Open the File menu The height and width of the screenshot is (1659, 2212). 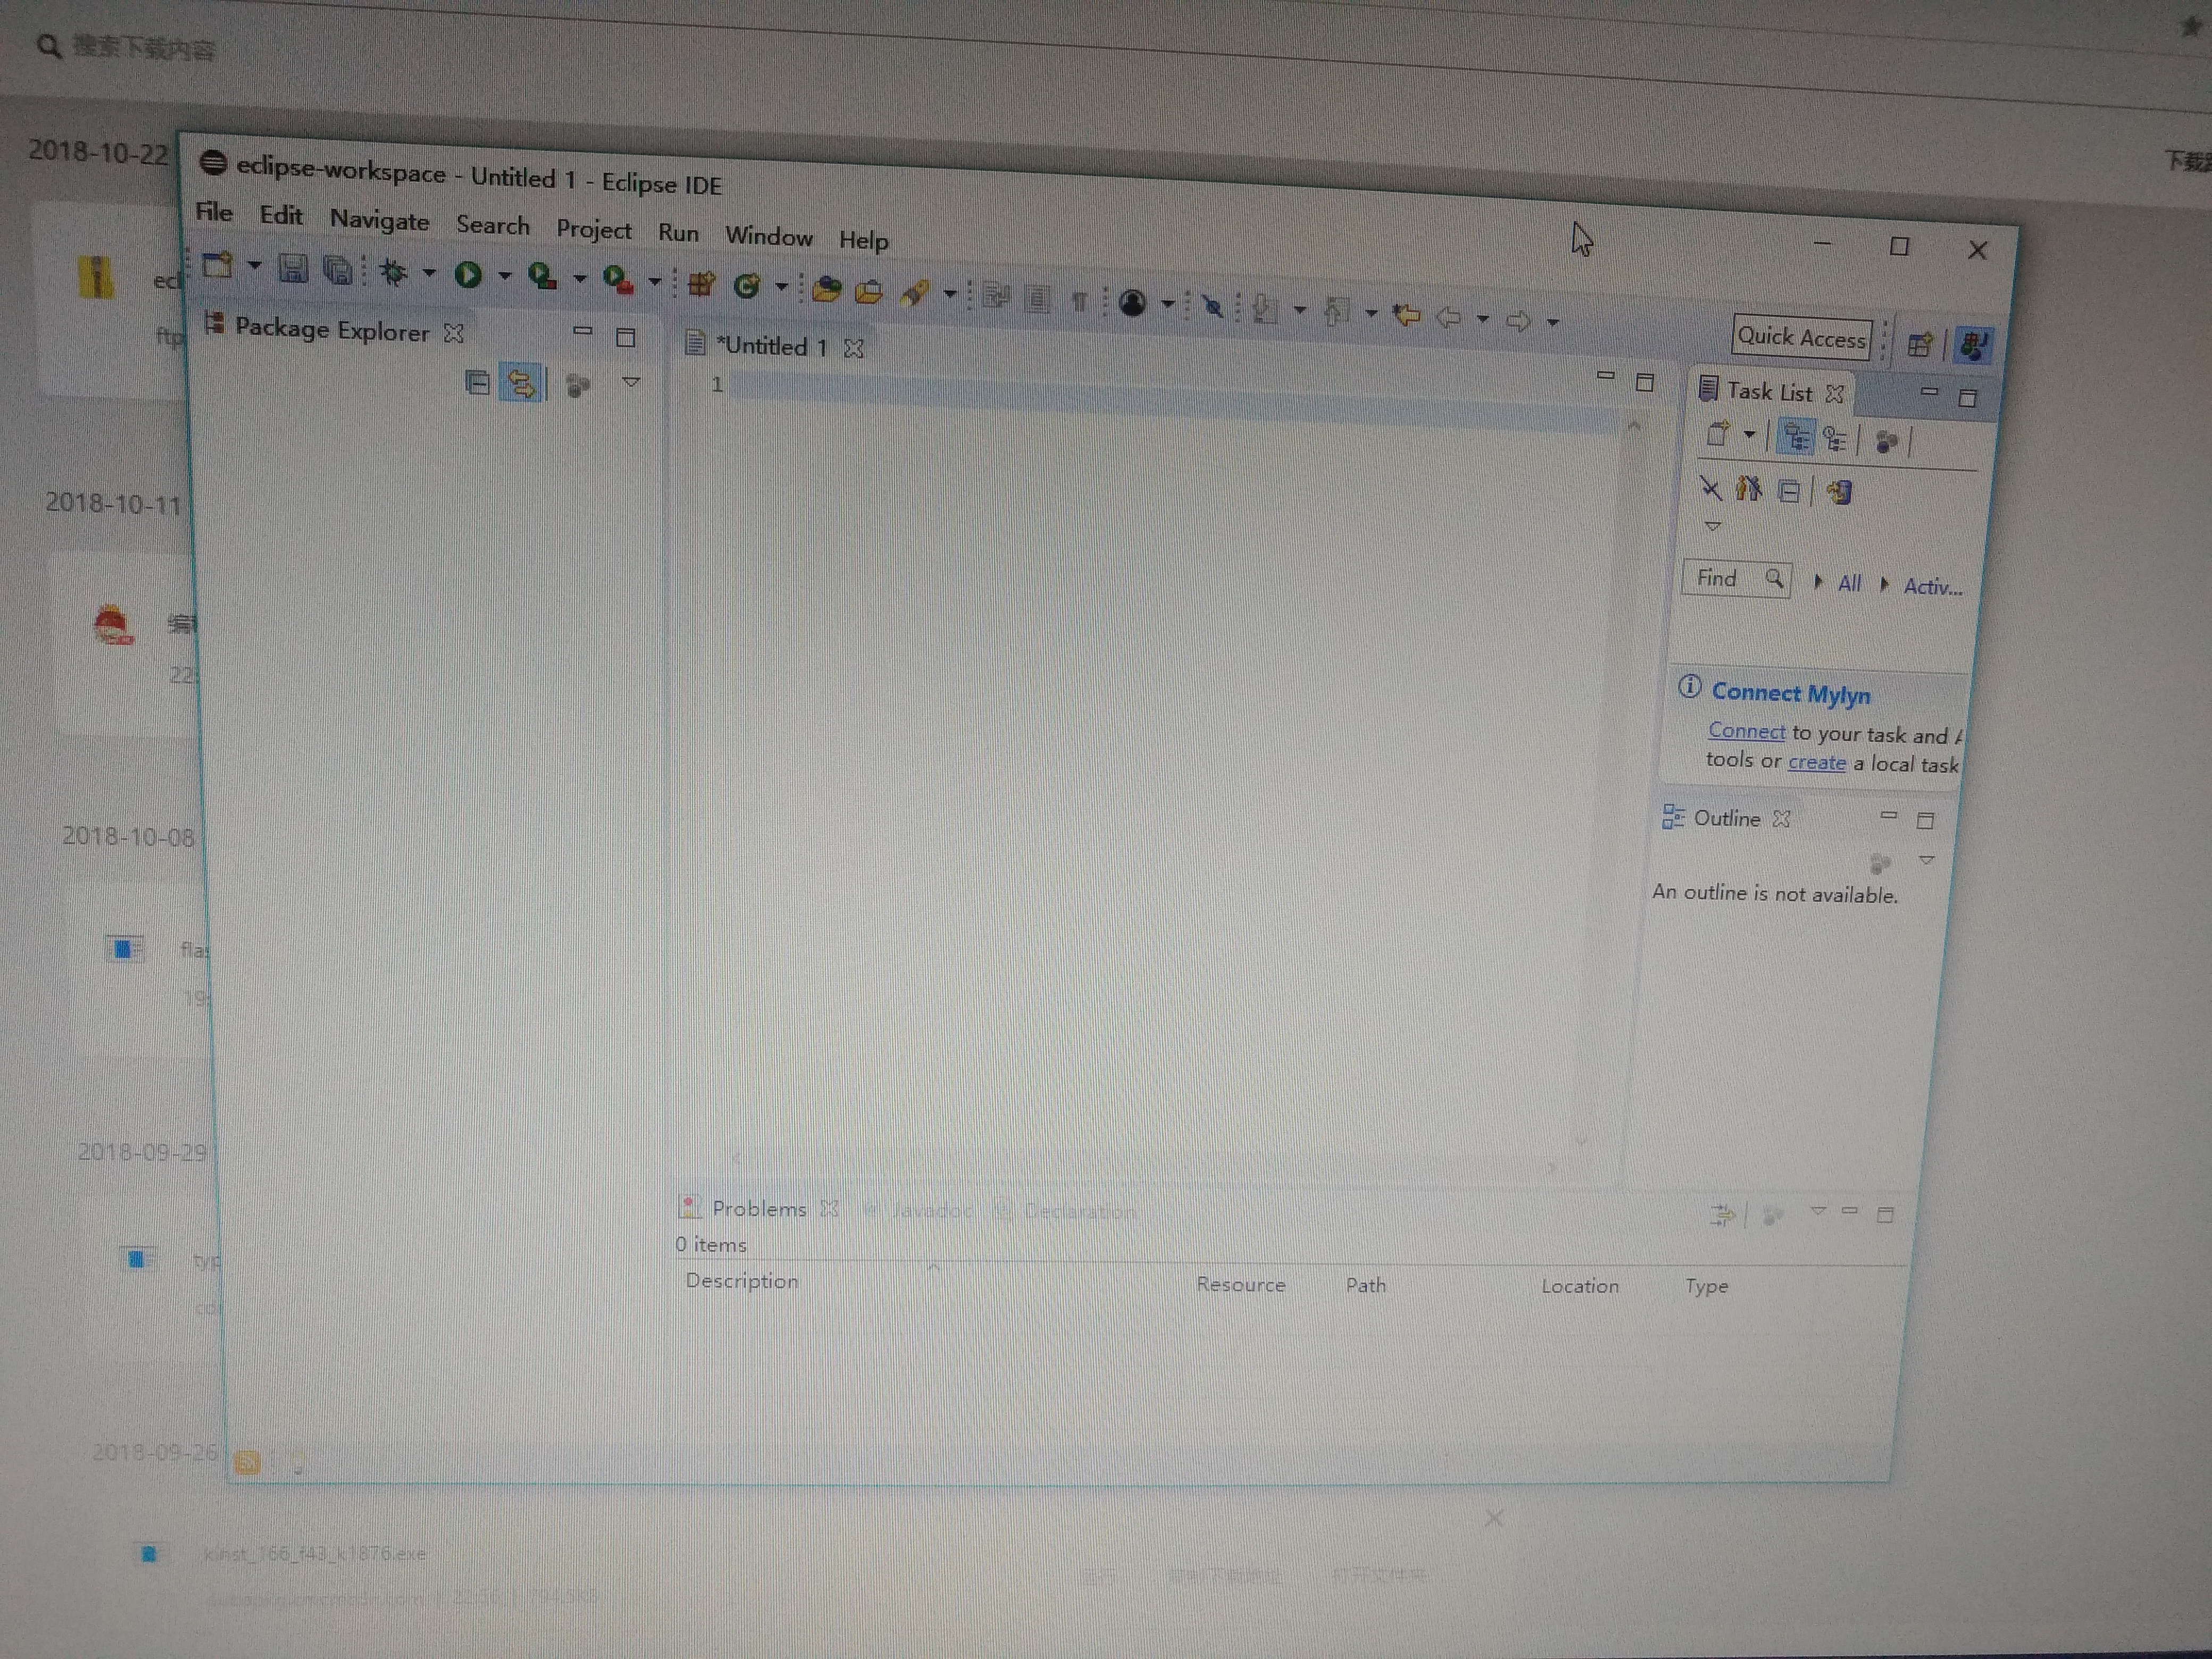[x=214, y=212]
